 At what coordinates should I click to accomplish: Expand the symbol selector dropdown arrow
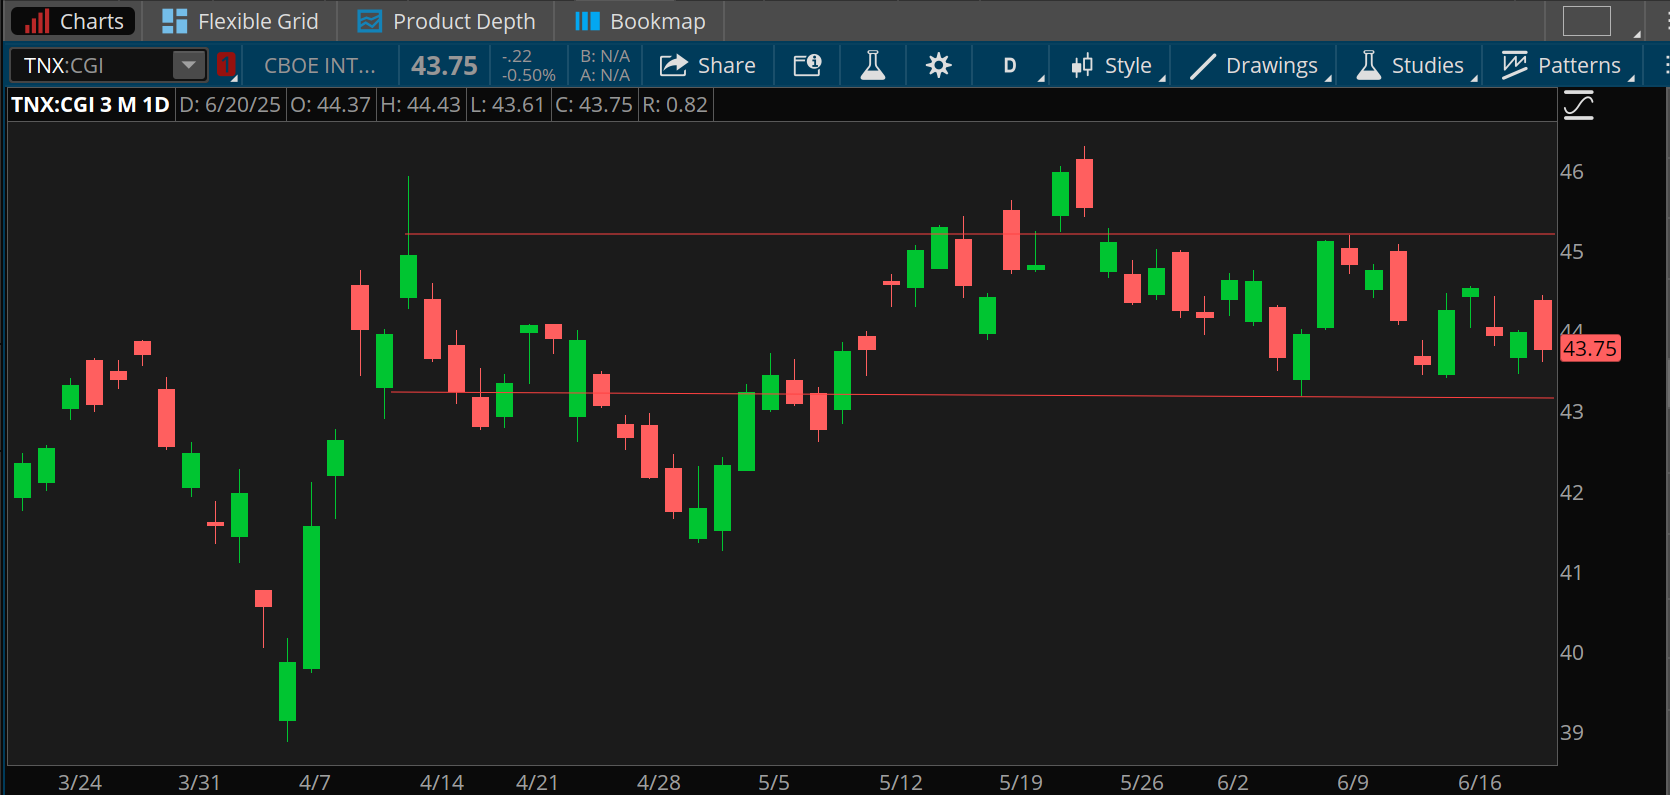pos(189,65)
